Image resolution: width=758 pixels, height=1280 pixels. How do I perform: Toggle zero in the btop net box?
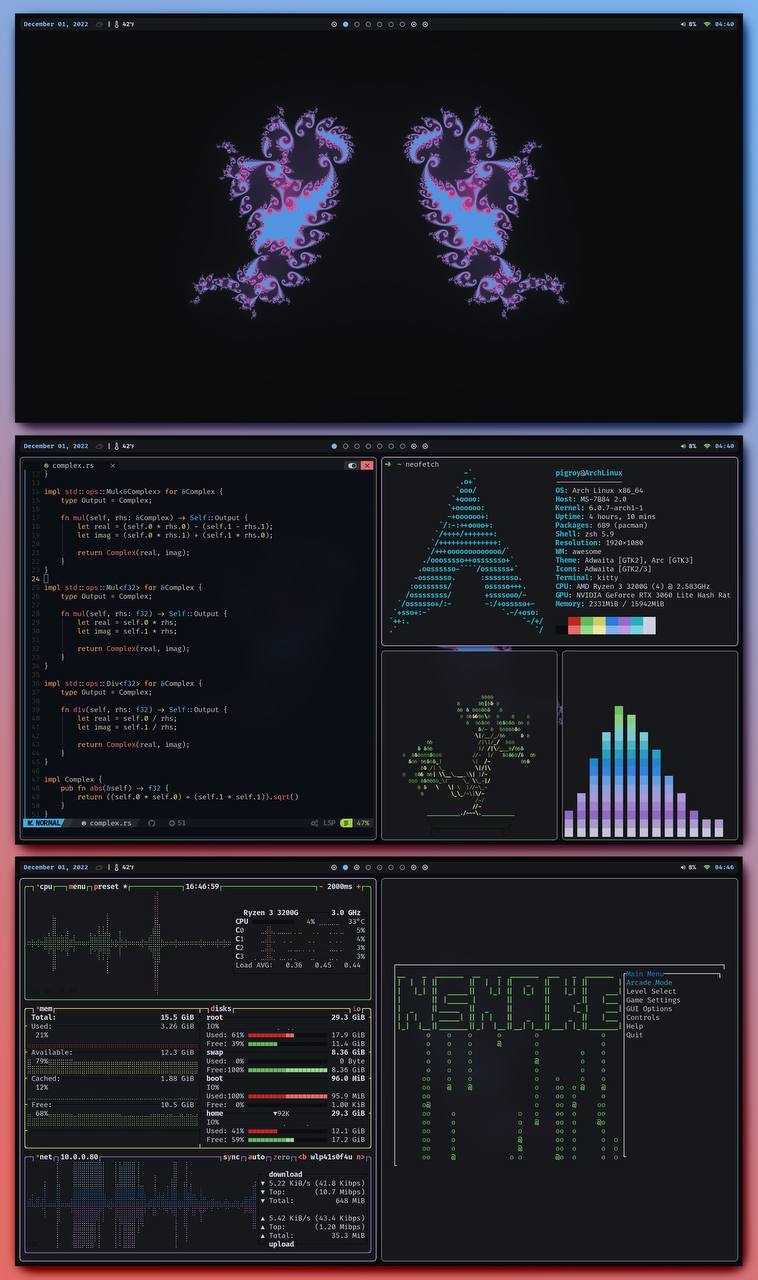(281, 1157)
